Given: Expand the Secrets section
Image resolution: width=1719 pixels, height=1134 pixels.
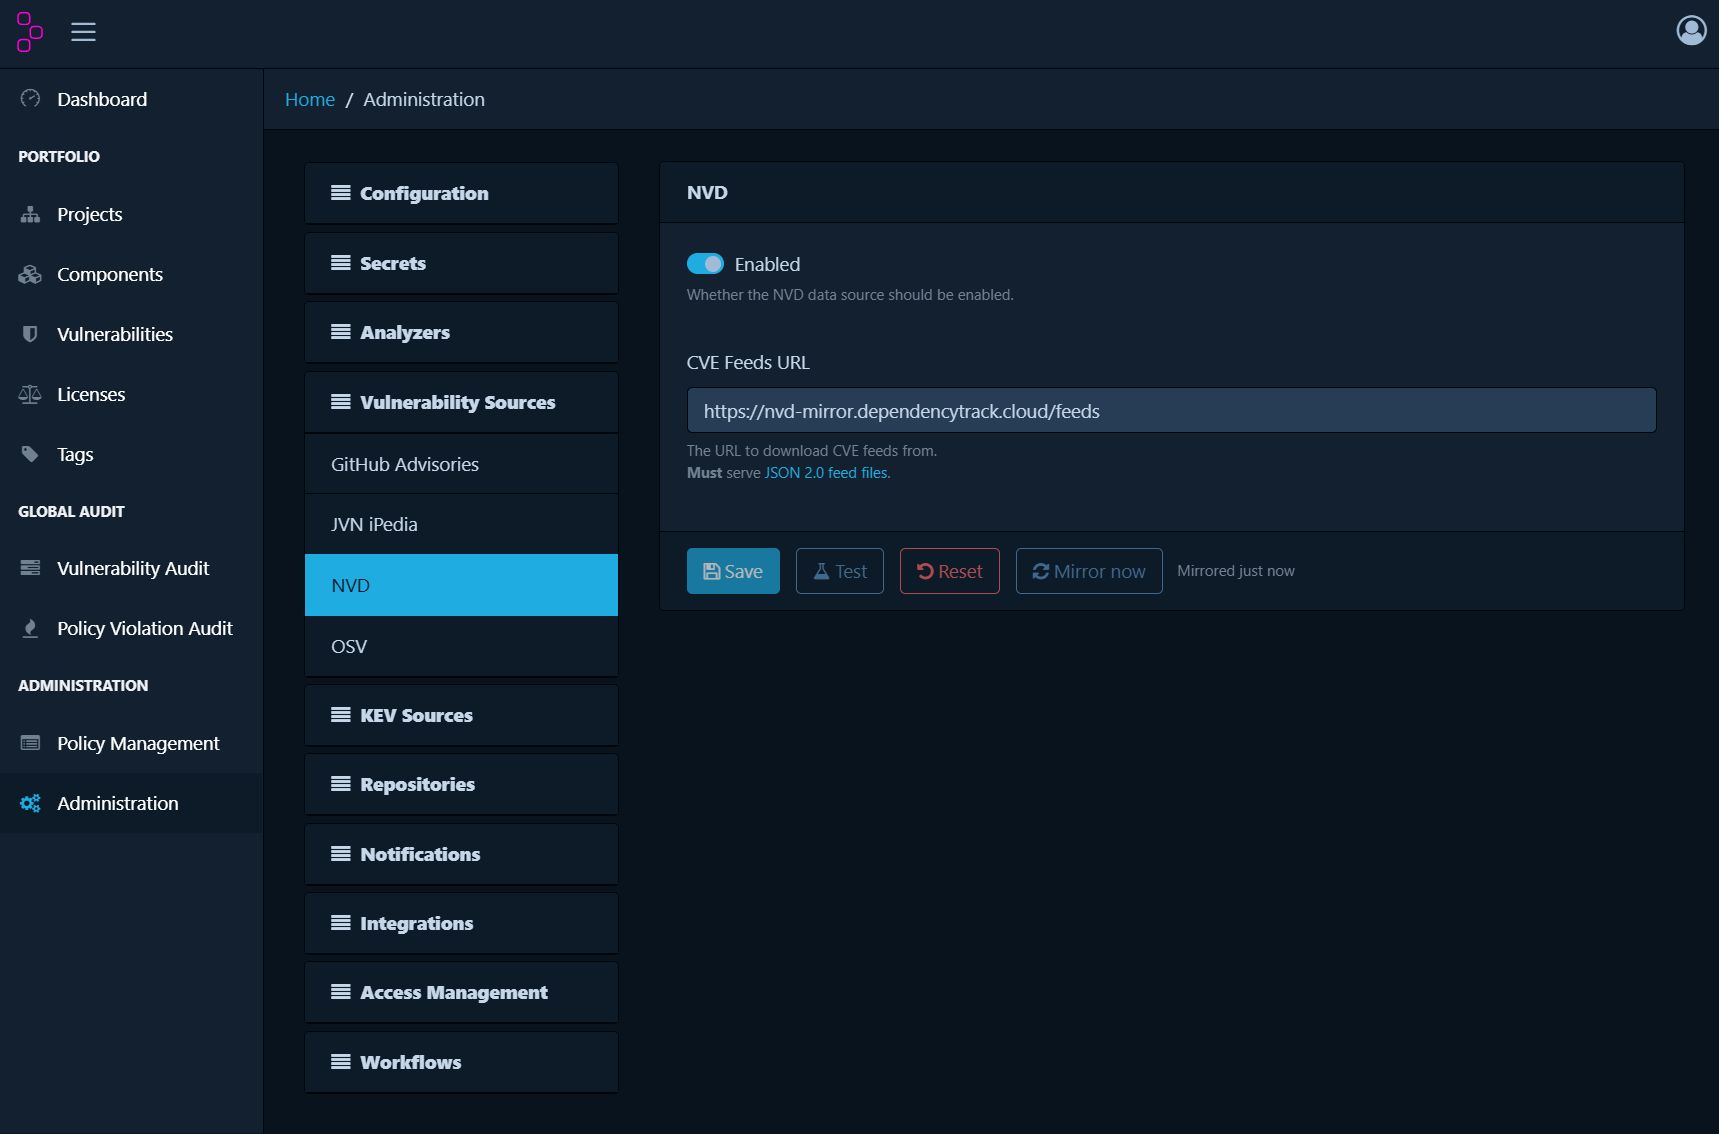Looking at the screenshot, I should 461,263.
